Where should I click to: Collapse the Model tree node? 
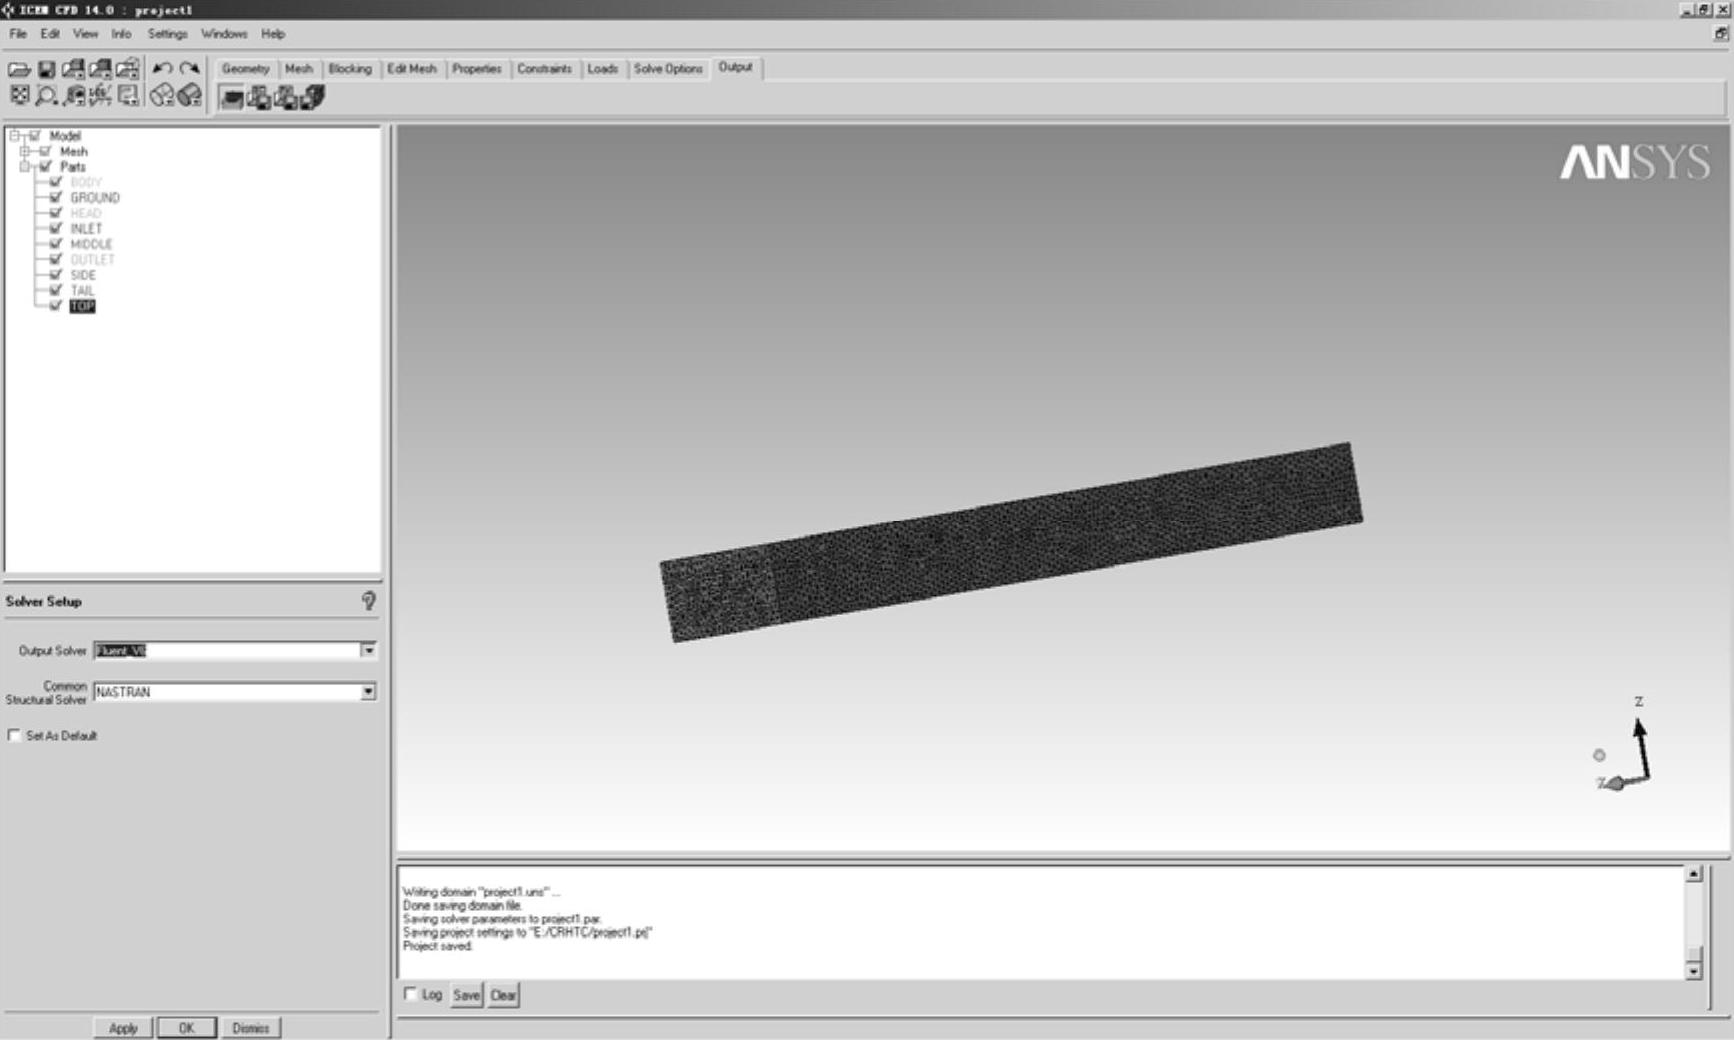pyautogui.click(x=15, y=136)
